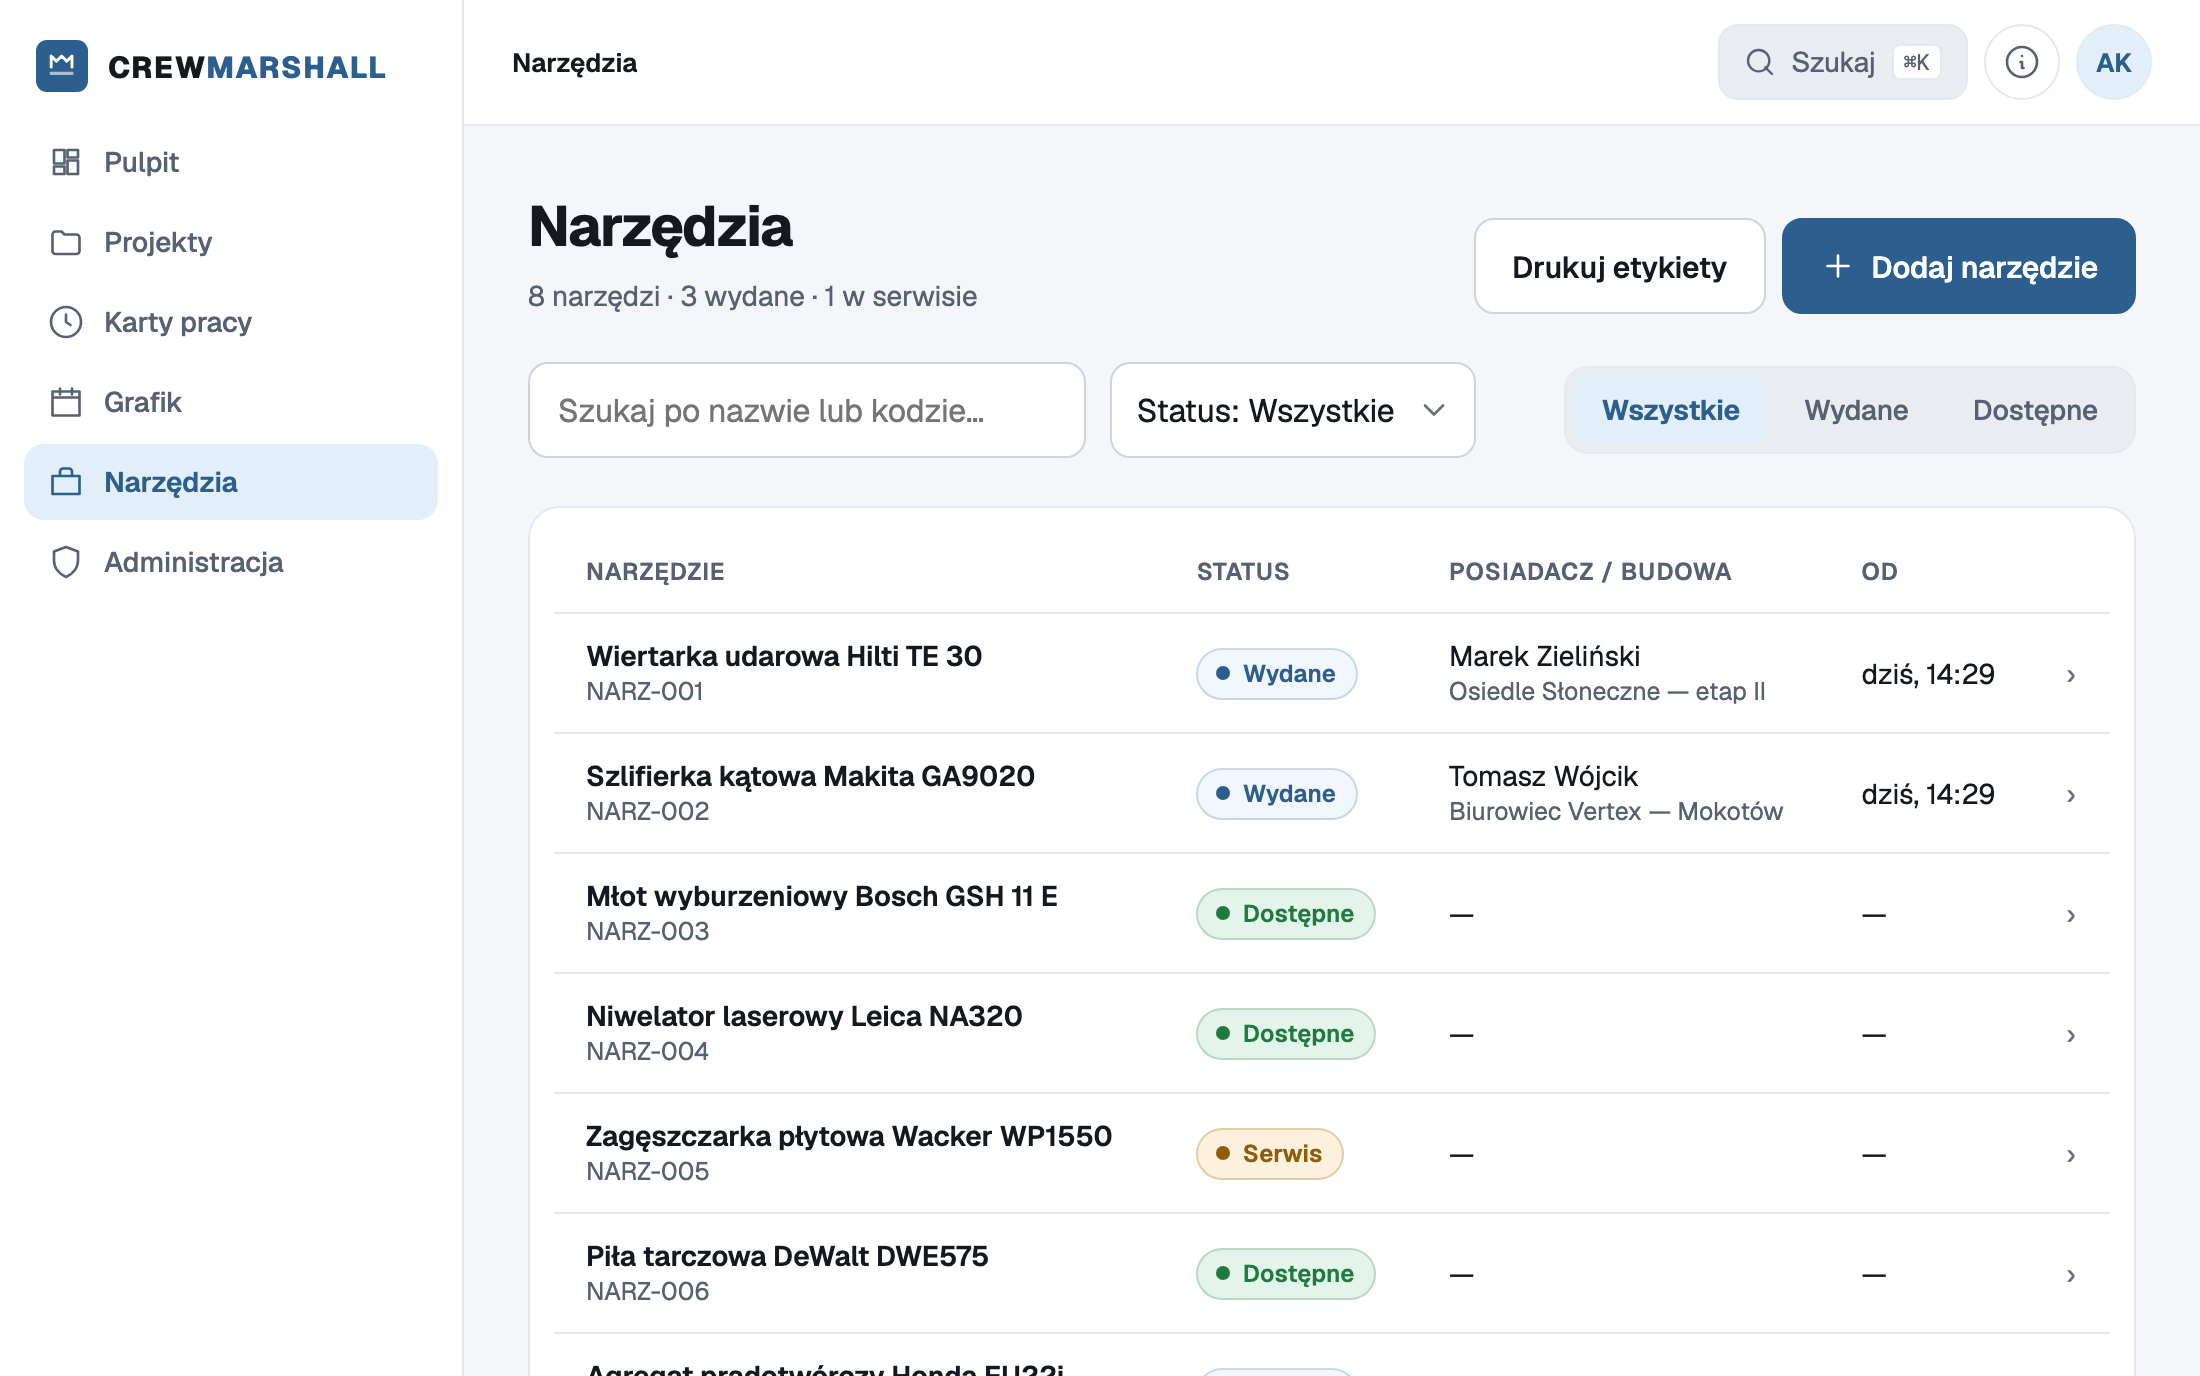Open Szlifierka kątowa Makita GA9020
This screenshot has height=1376, width=2200.
coord(810,776)
